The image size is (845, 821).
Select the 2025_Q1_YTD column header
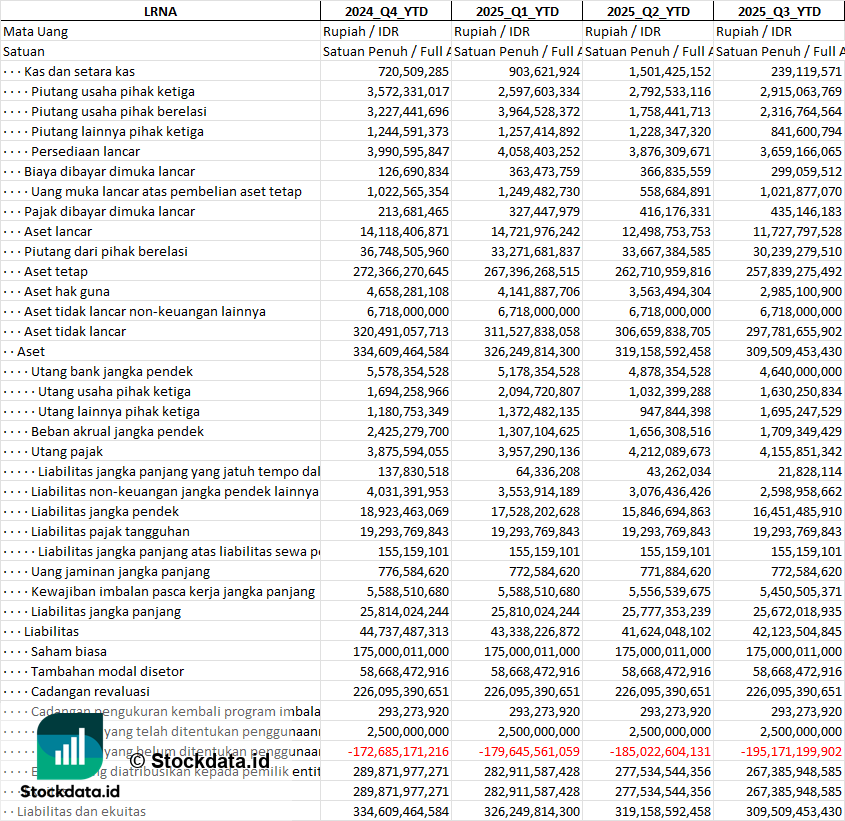pos(517,11)
